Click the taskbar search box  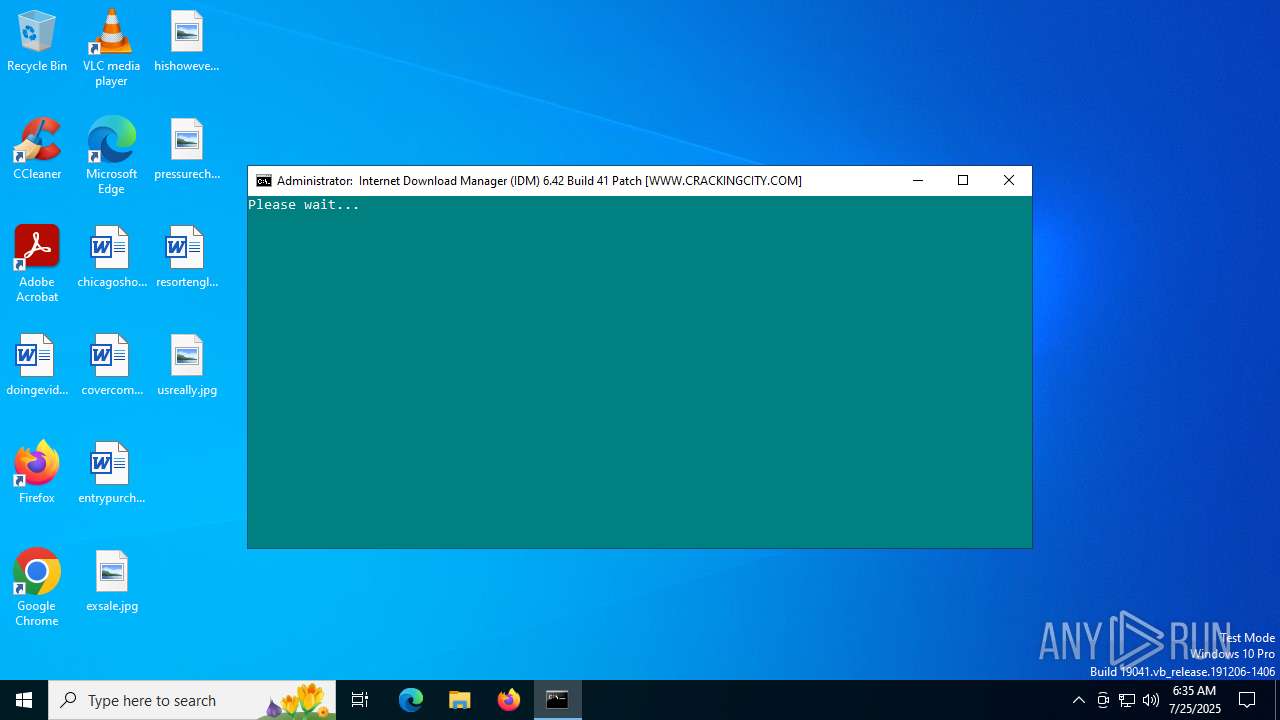click(192, 700)
